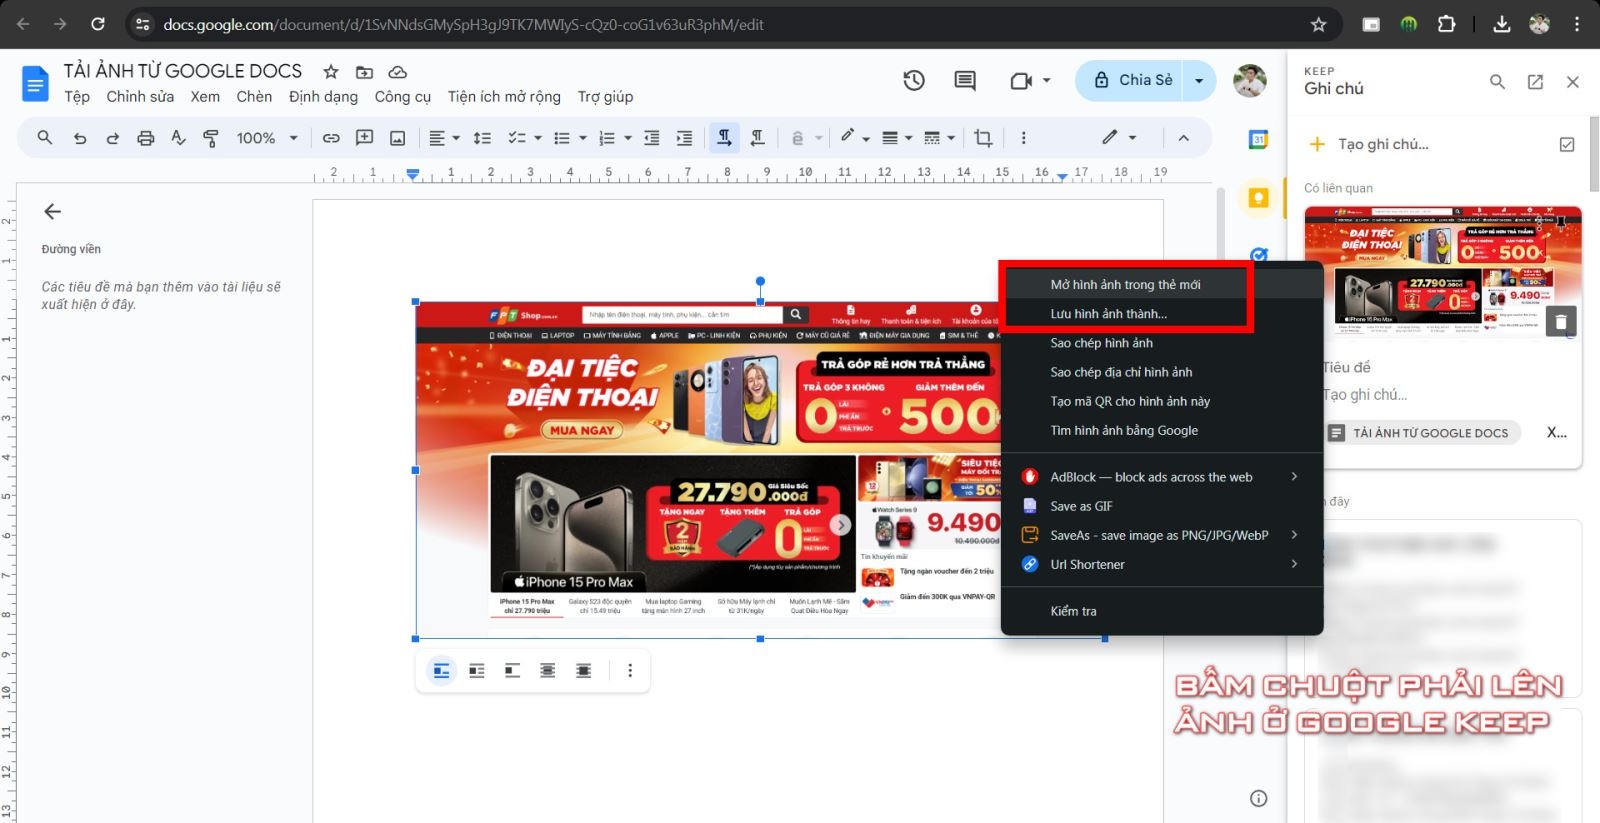The image size is (1600, 823).
Task: Print the document
Action: [146, 138]
